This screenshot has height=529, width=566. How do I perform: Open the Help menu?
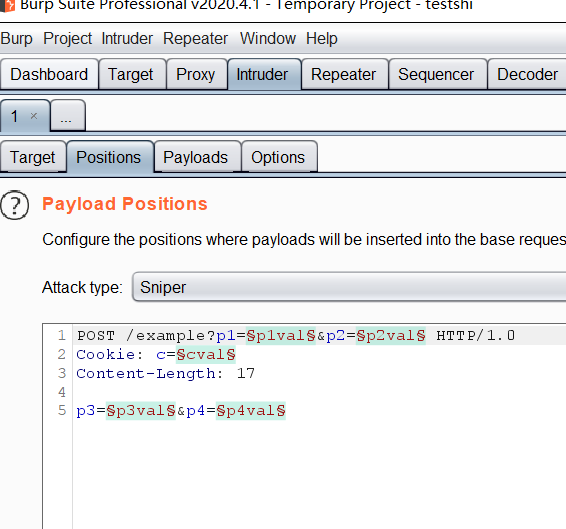[322, 38]
